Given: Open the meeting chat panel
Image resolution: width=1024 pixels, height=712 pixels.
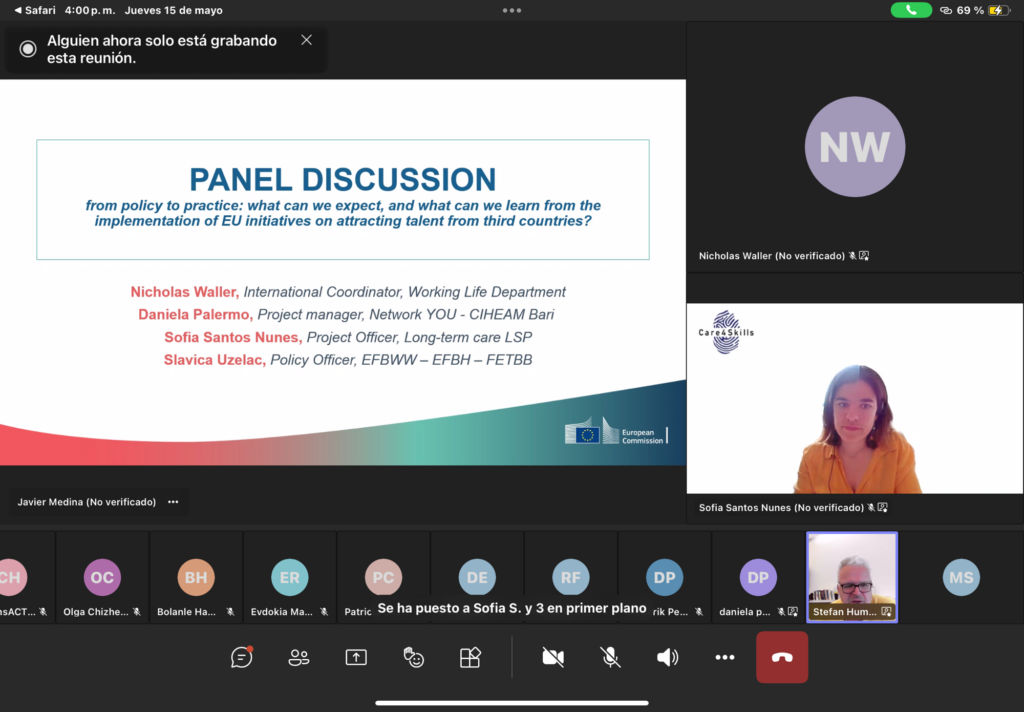Looking at the screenshot, I should point(241,657).
